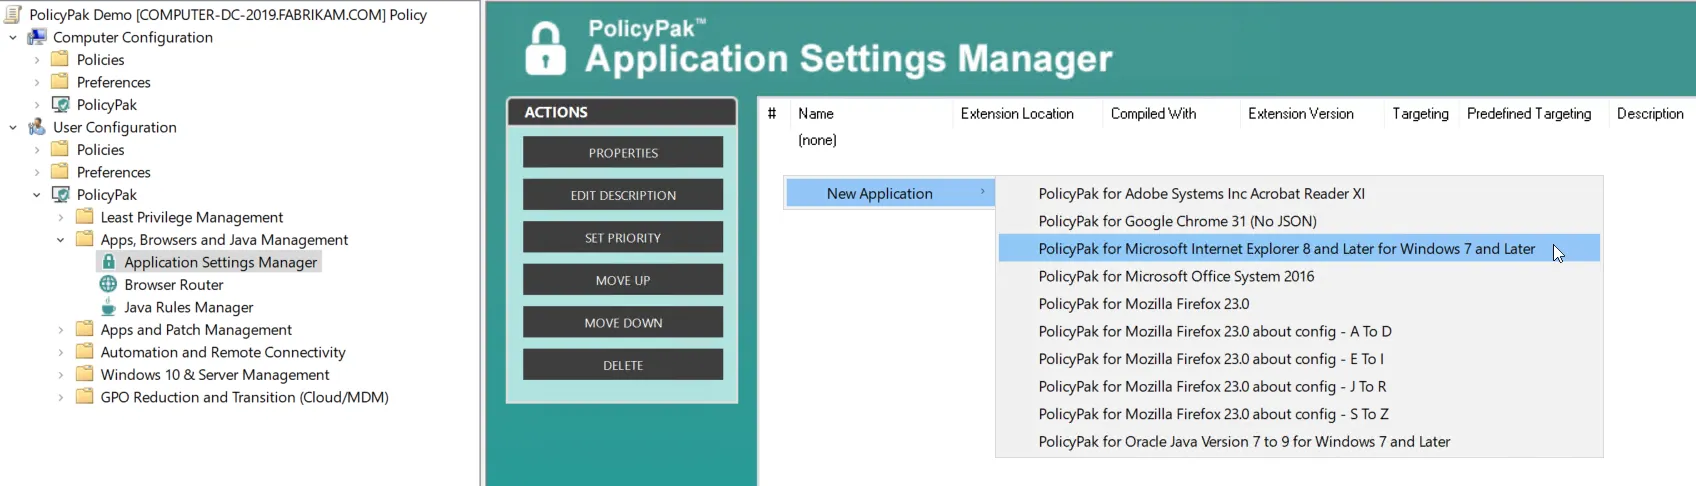Click the PolicyPak Demo policy root icon
The image size is (1696, 486).
tap(13, 14)
